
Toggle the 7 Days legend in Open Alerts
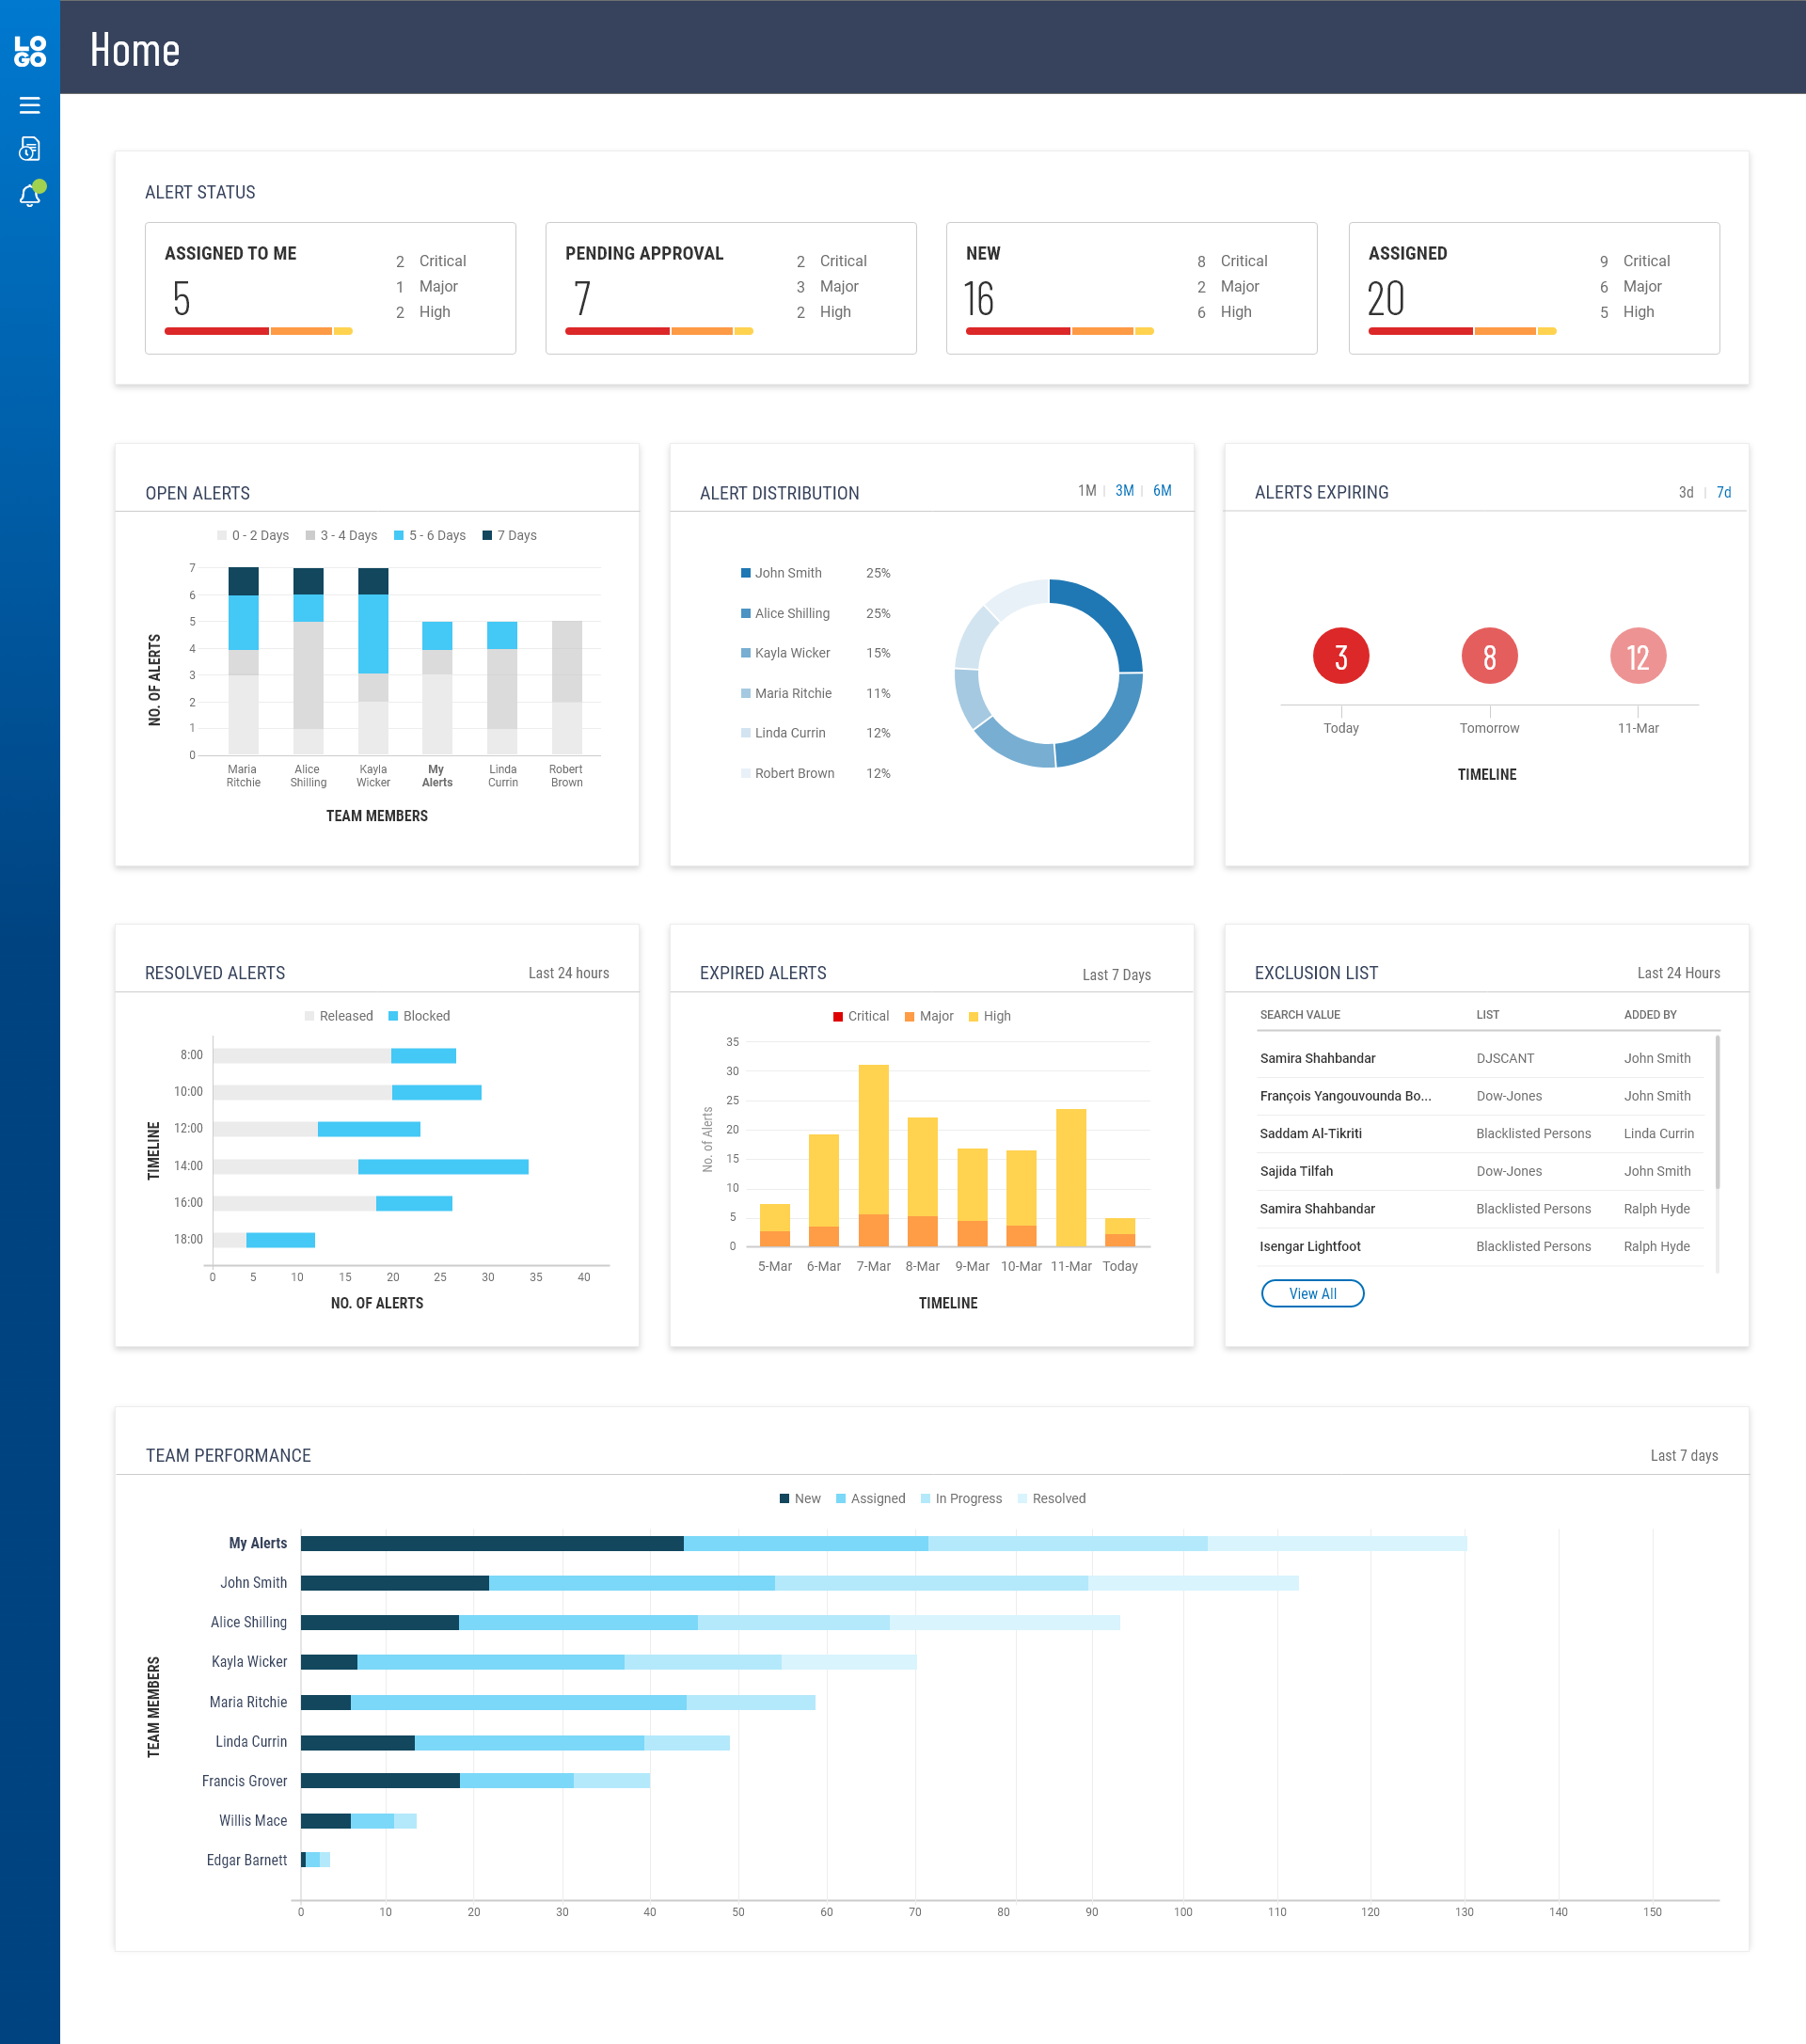coord(509,536)
